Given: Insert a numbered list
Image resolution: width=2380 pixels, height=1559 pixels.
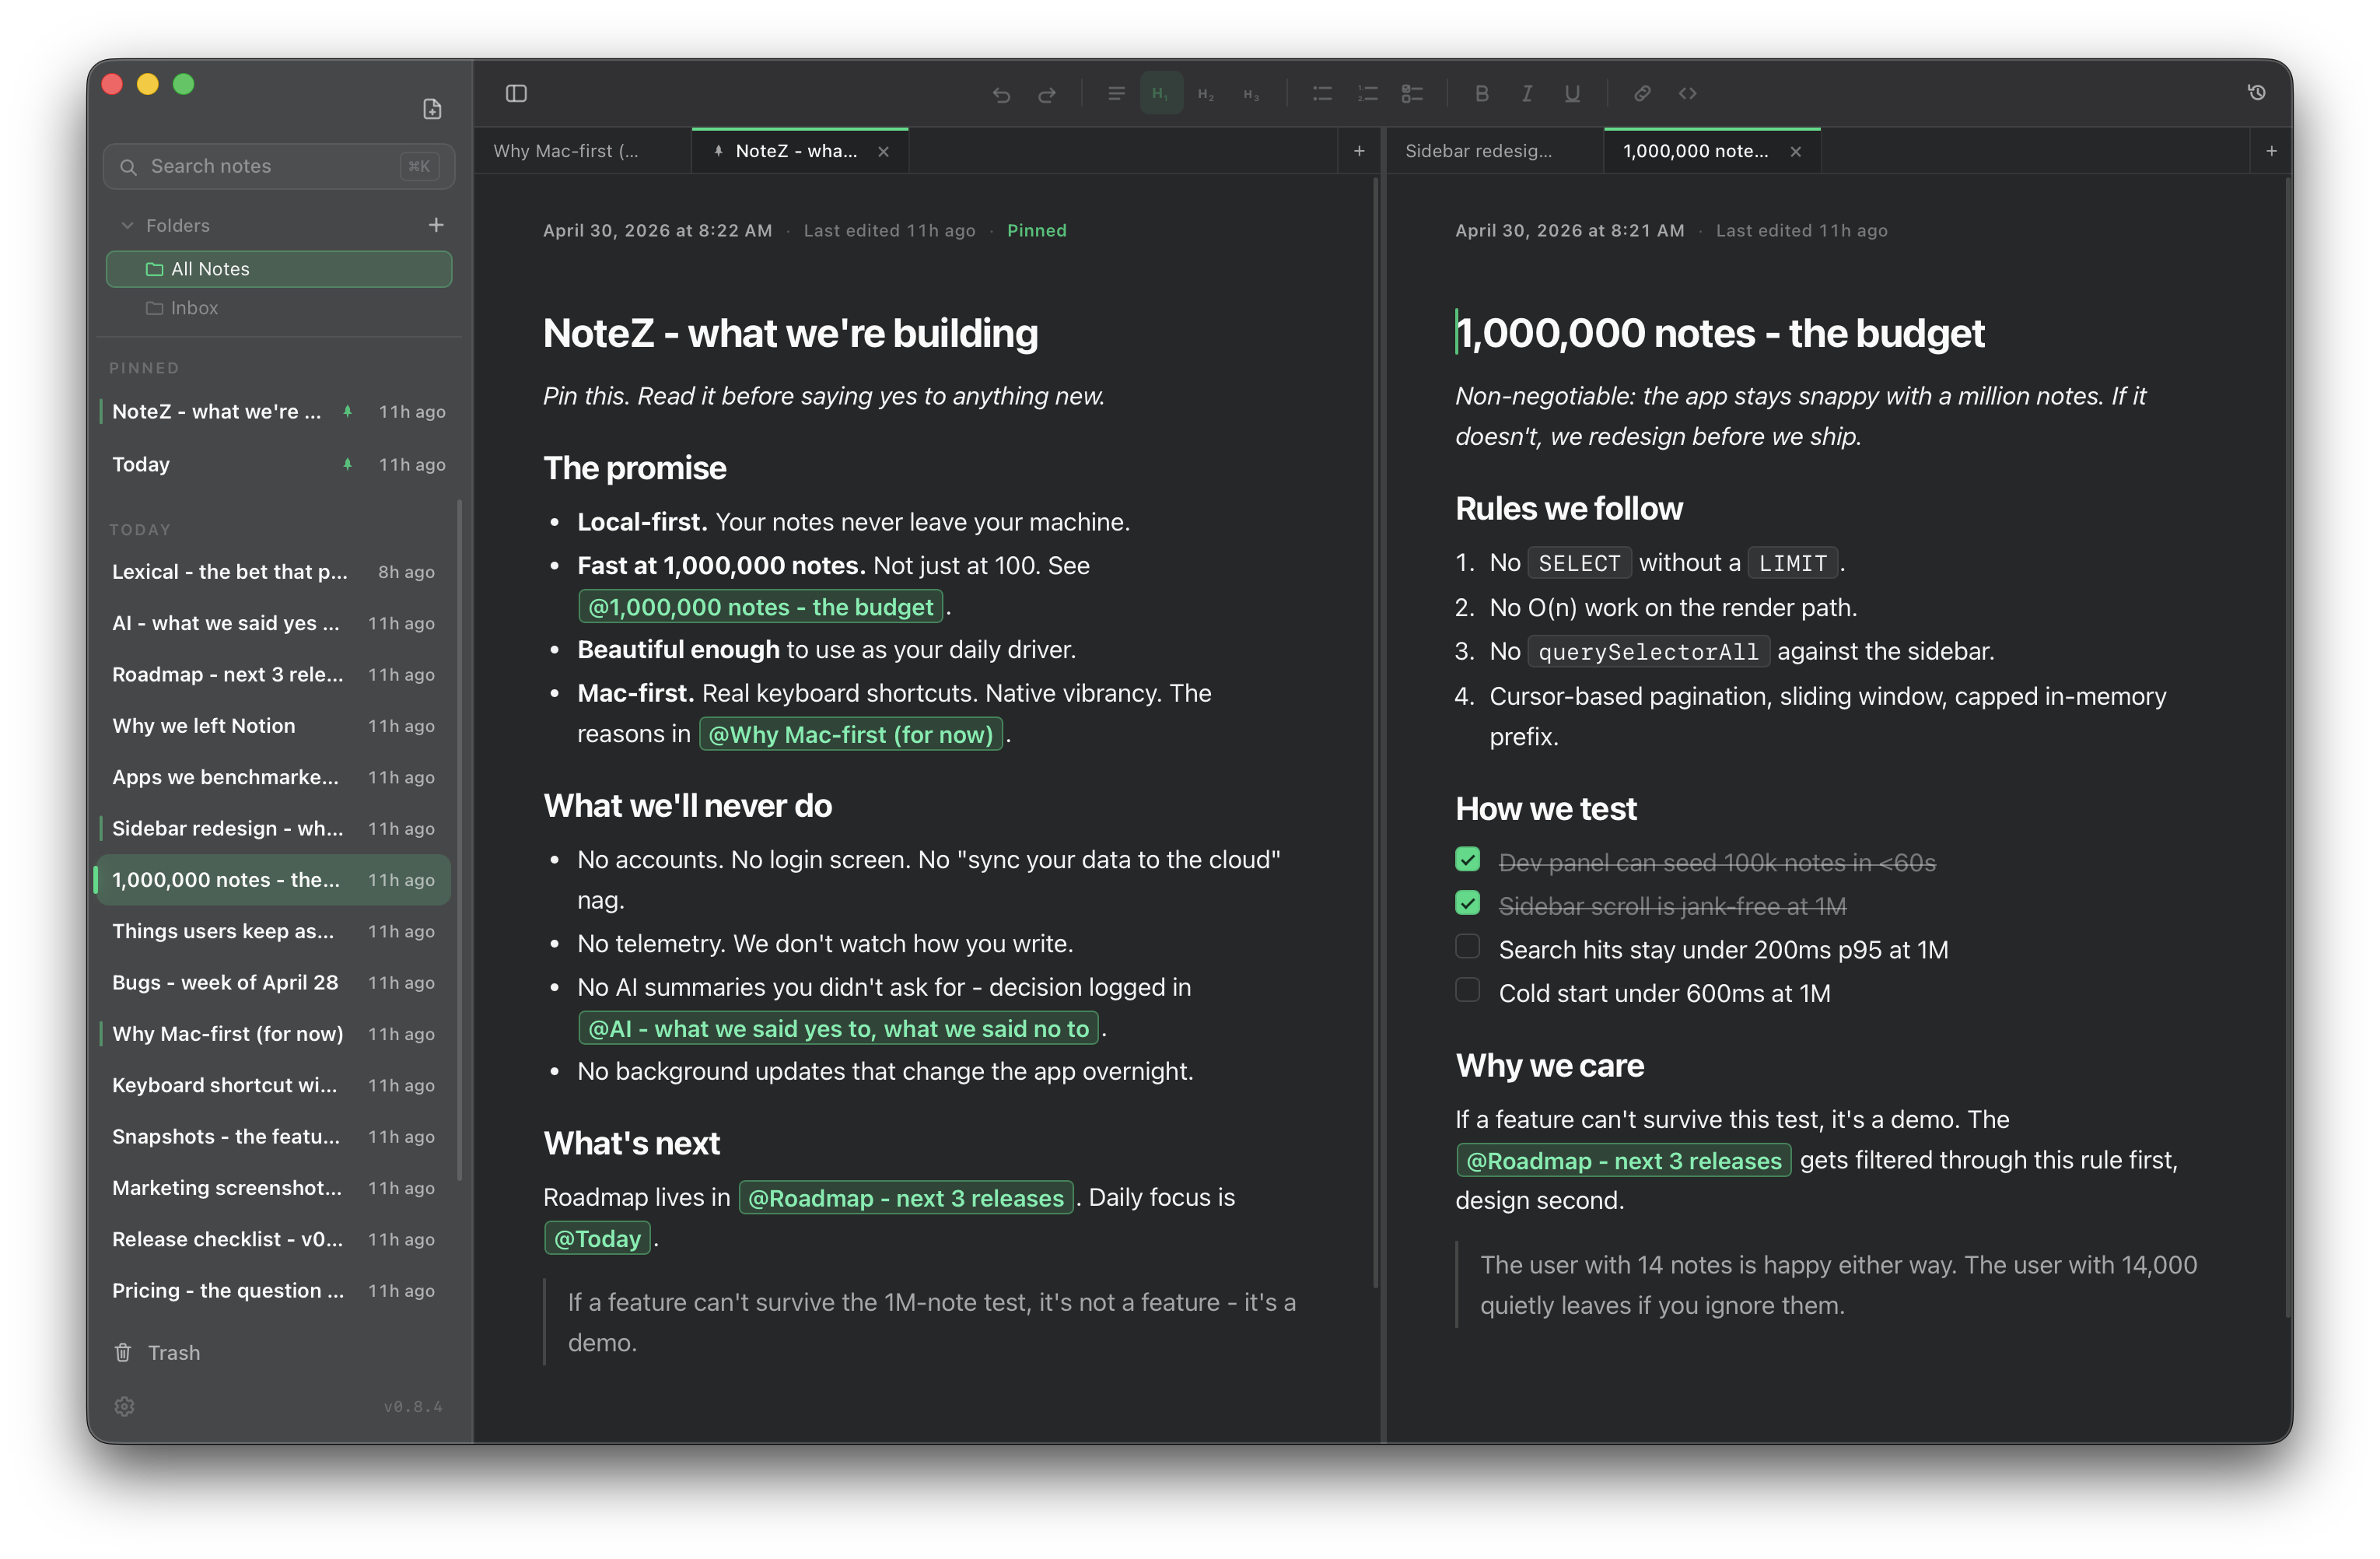Looking at the screenshot, I should [x=1367, y=93].
